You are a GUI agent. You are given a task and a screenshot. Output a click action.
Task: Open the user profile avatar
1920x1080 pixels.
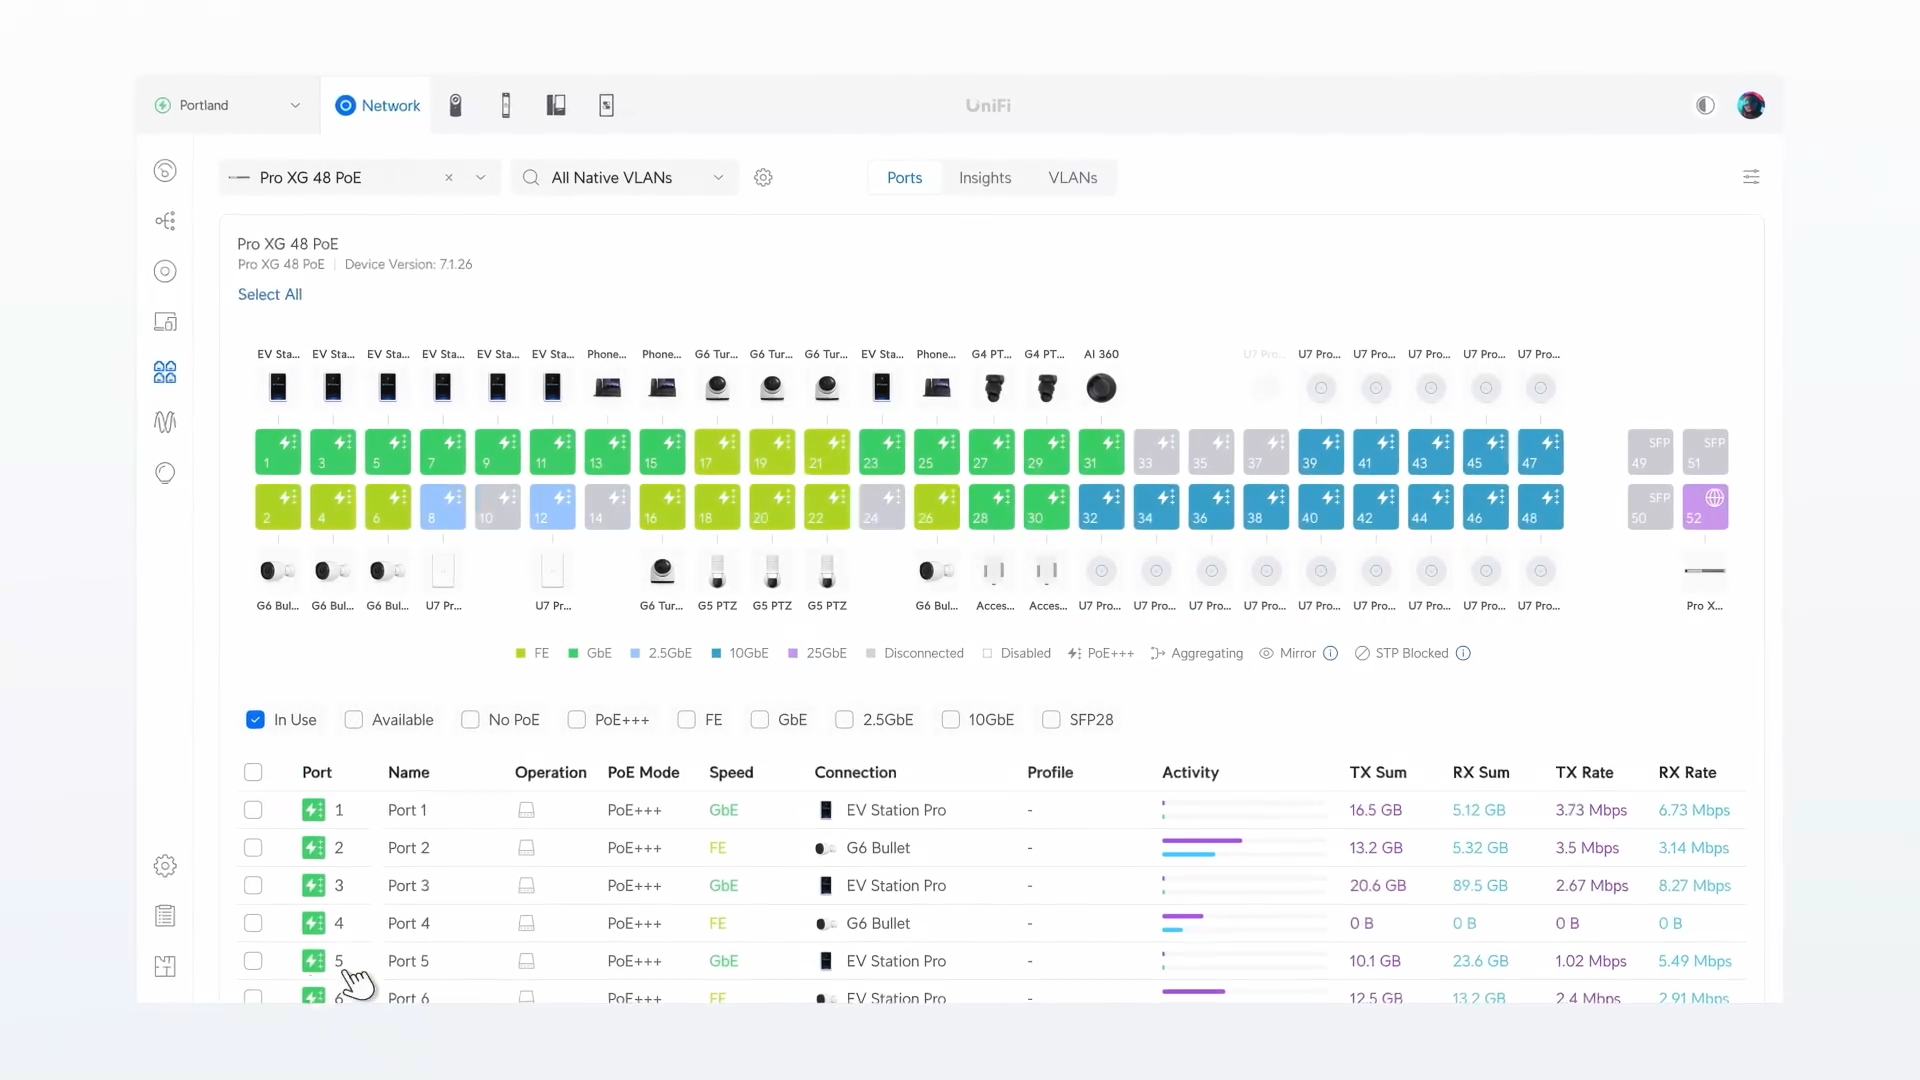point(1750,105)
